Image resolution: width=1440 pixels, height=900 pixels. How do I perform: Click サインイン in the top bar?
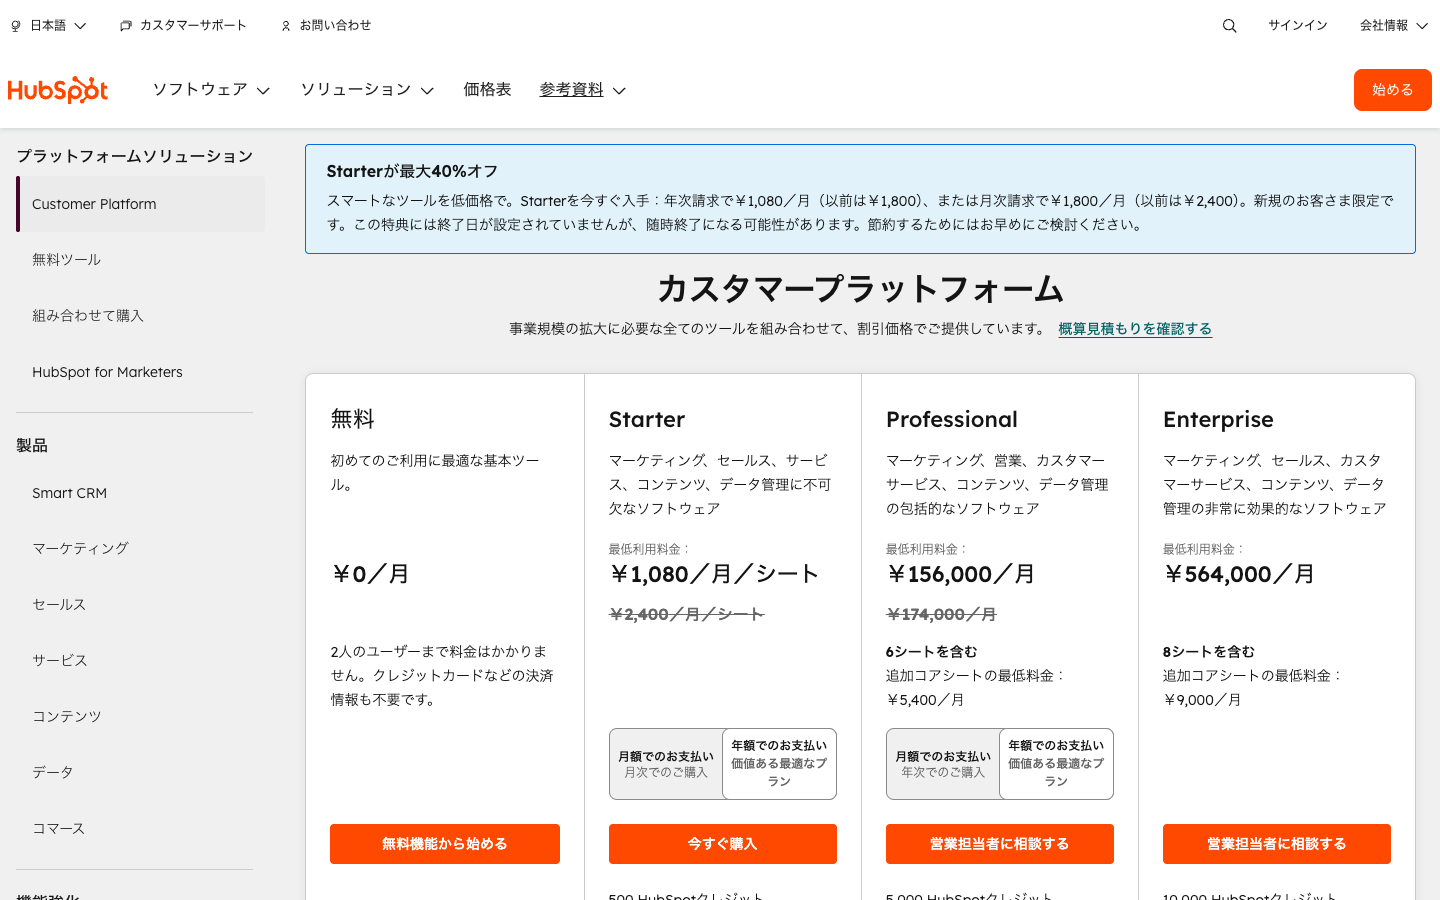pos(1297,25)
